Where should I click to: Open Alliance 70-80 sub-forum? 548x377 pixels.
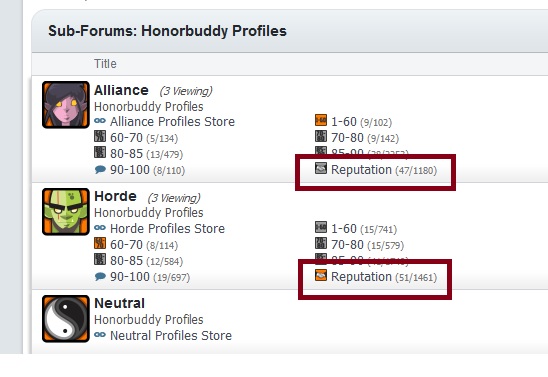[x=347, y=138]
